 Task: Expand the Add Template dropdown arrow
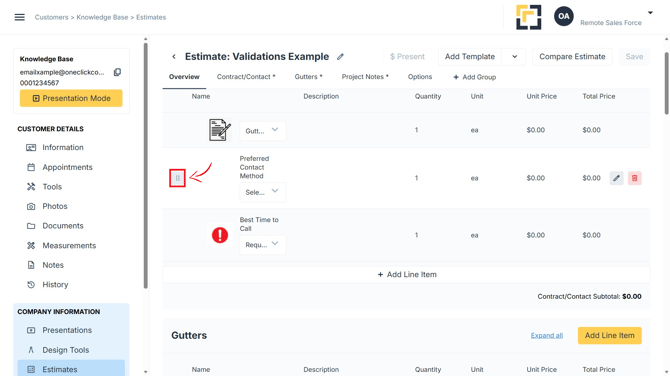point(514,57)
